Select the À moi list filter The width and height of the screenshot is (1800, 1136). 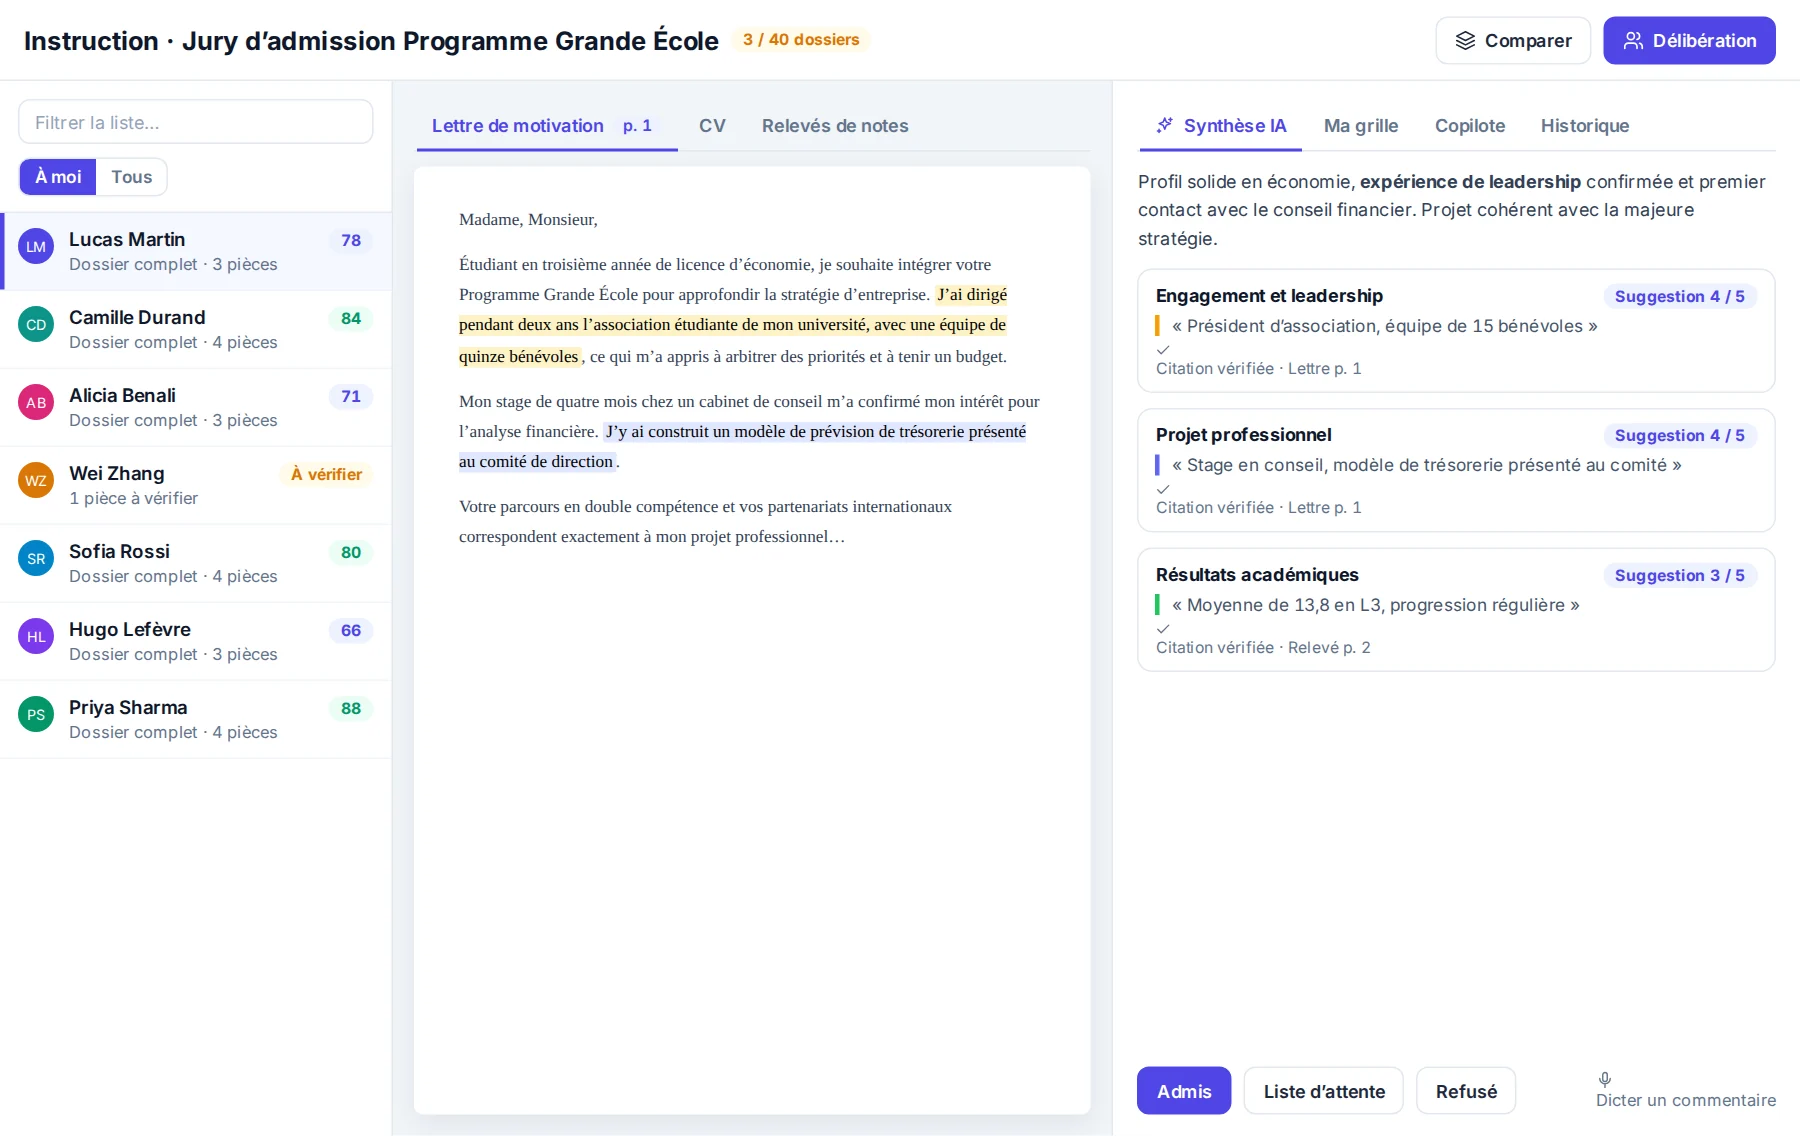pos(58,177)
